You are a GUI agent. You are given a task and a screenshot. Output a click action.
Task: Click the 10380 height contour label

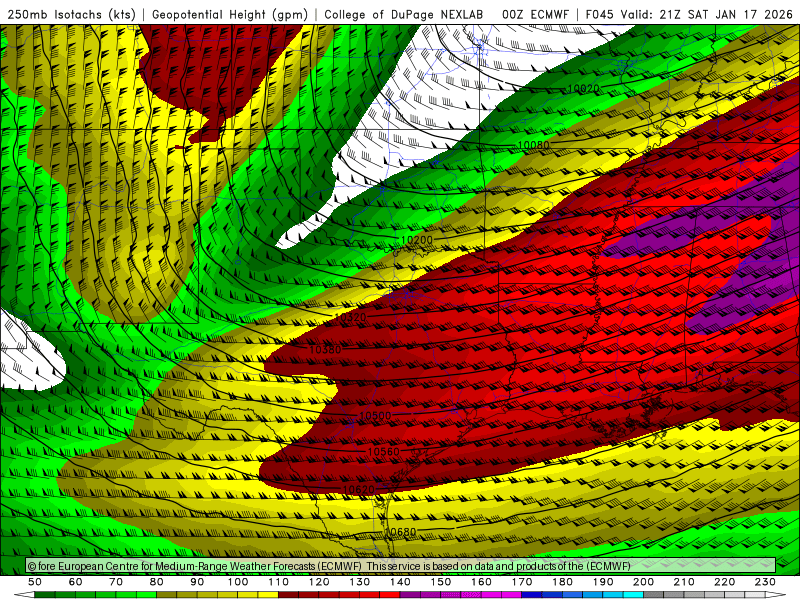point(325,349)
